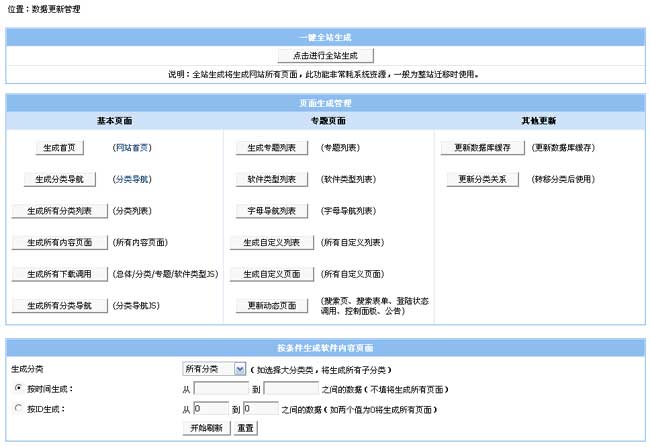
Task: Click the 字母导航列表 button
Action: [272, 211]
